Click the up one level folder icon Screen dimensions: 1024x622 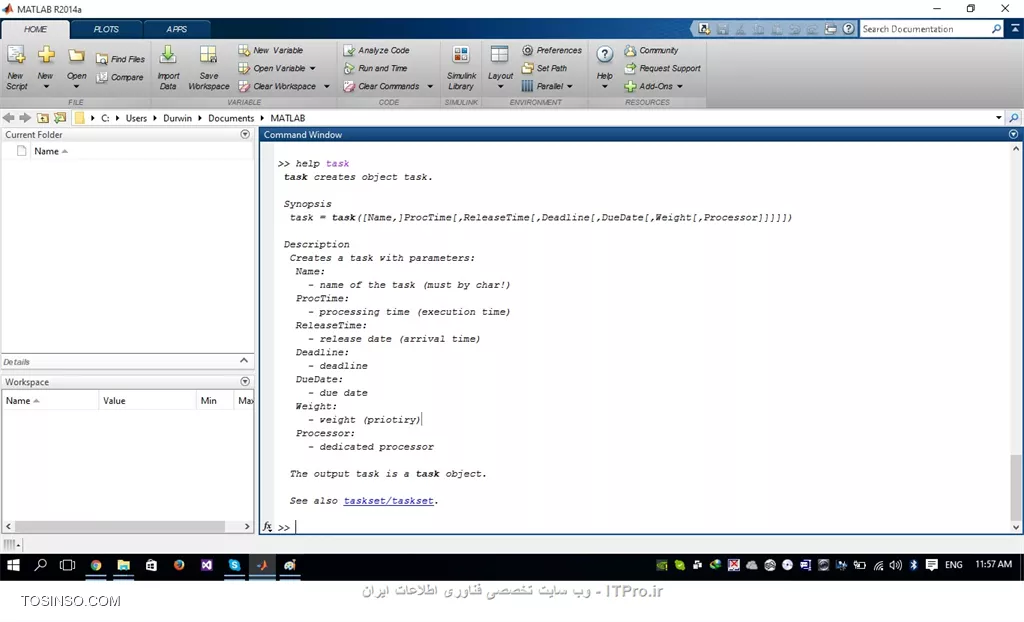click(x=42, y=118)
